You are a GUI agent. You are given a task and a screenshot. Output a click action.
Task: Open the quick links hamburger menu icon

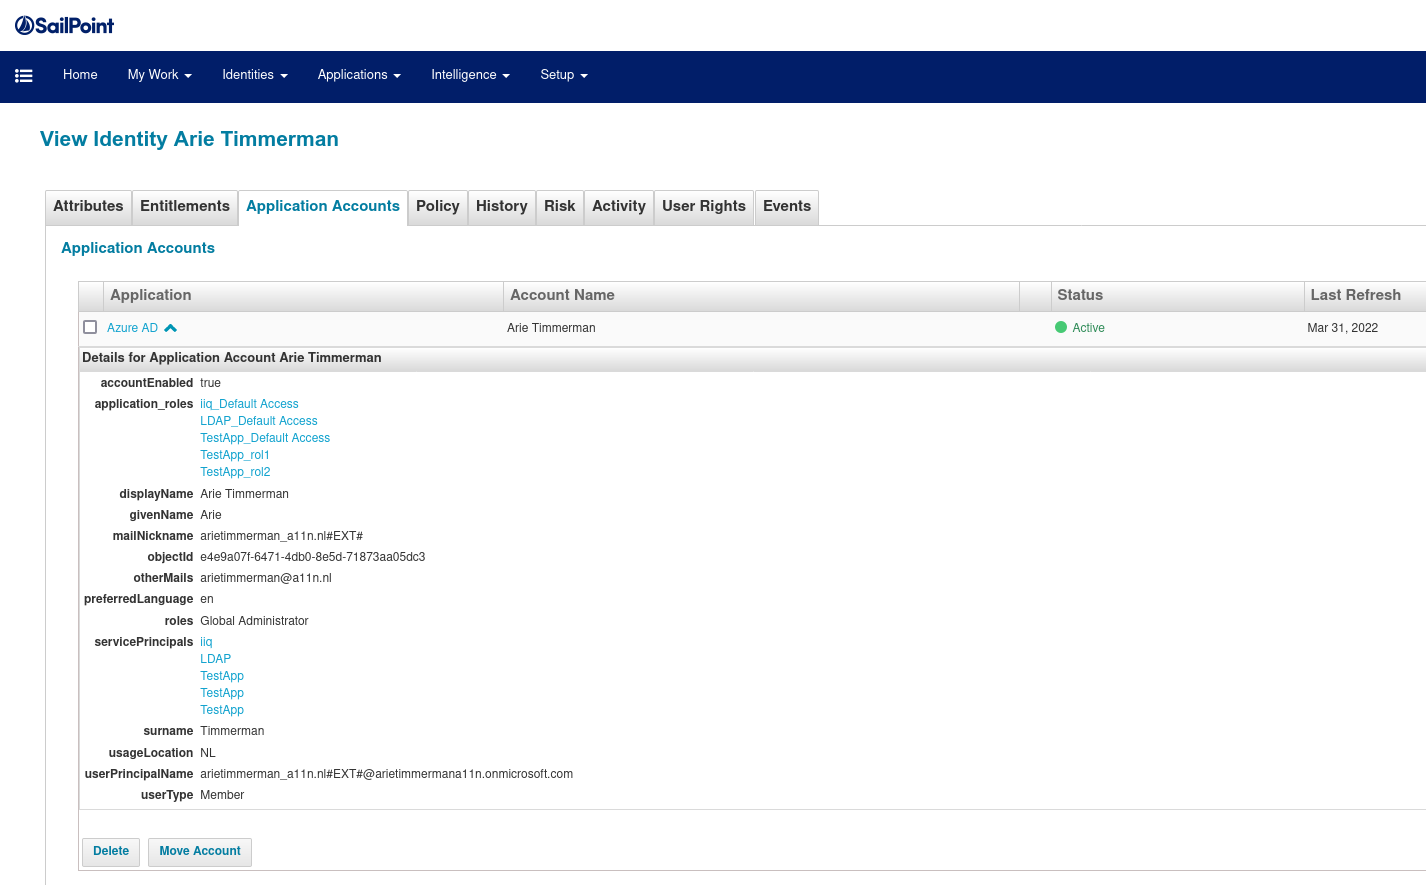(x=24, y=75)
